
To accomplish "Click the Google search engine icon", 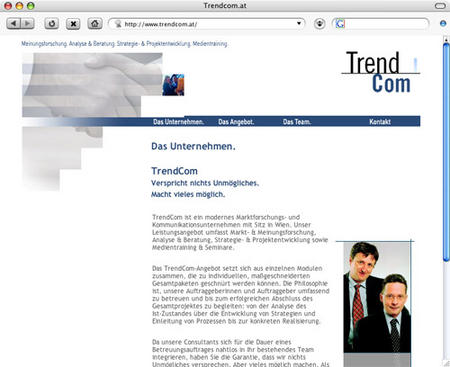I will [340, 24].
